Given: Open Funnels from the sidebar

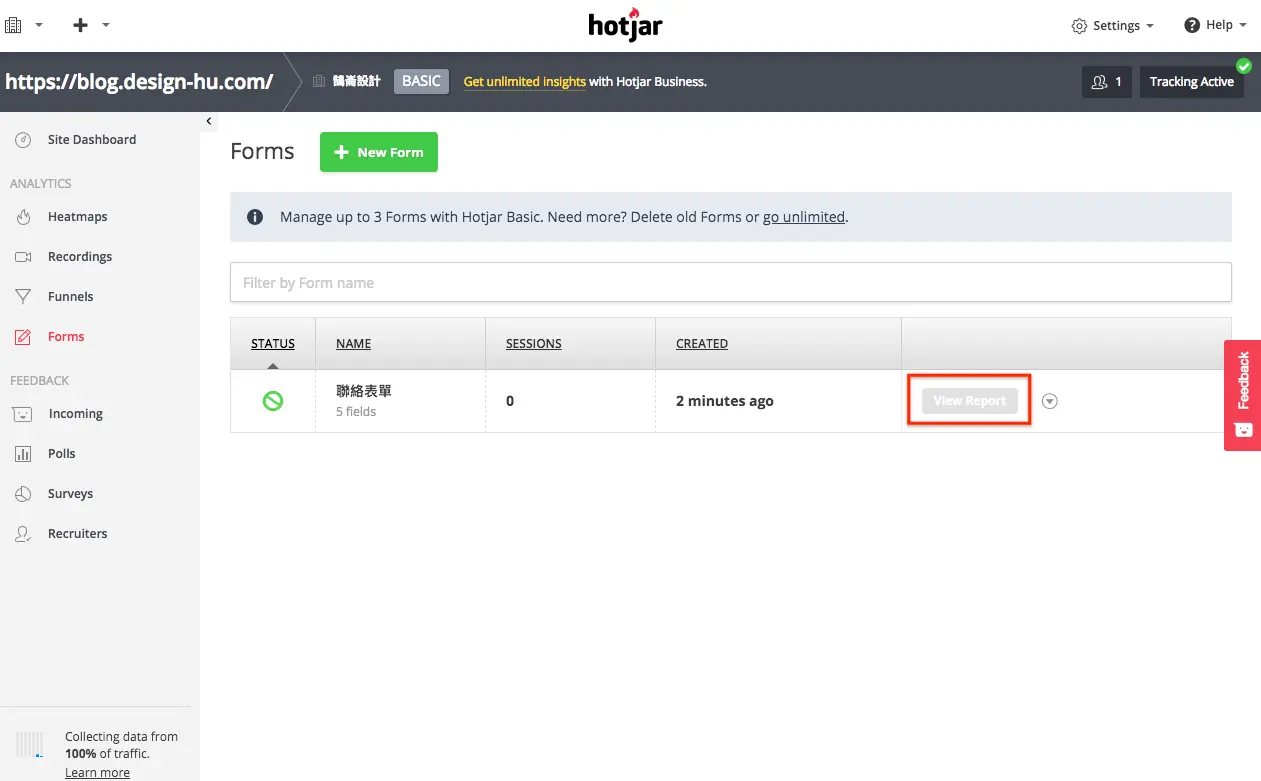Looking at the screenshot, I should (70, 297).
